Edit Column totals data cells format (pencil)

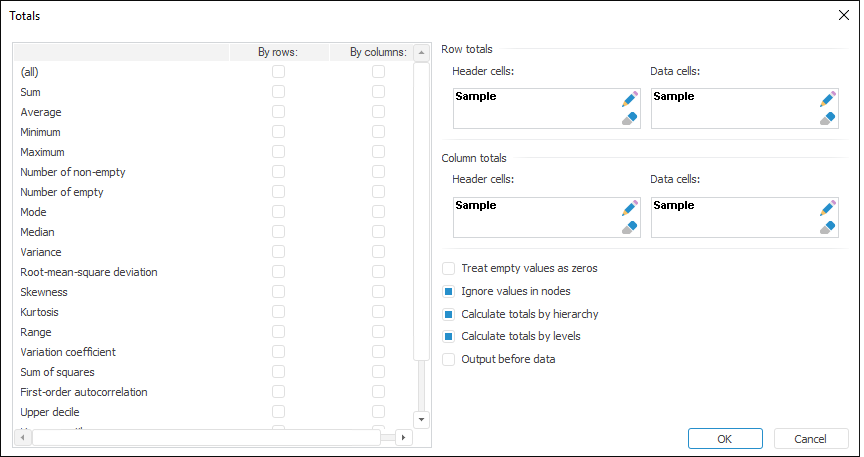(827, 208)
